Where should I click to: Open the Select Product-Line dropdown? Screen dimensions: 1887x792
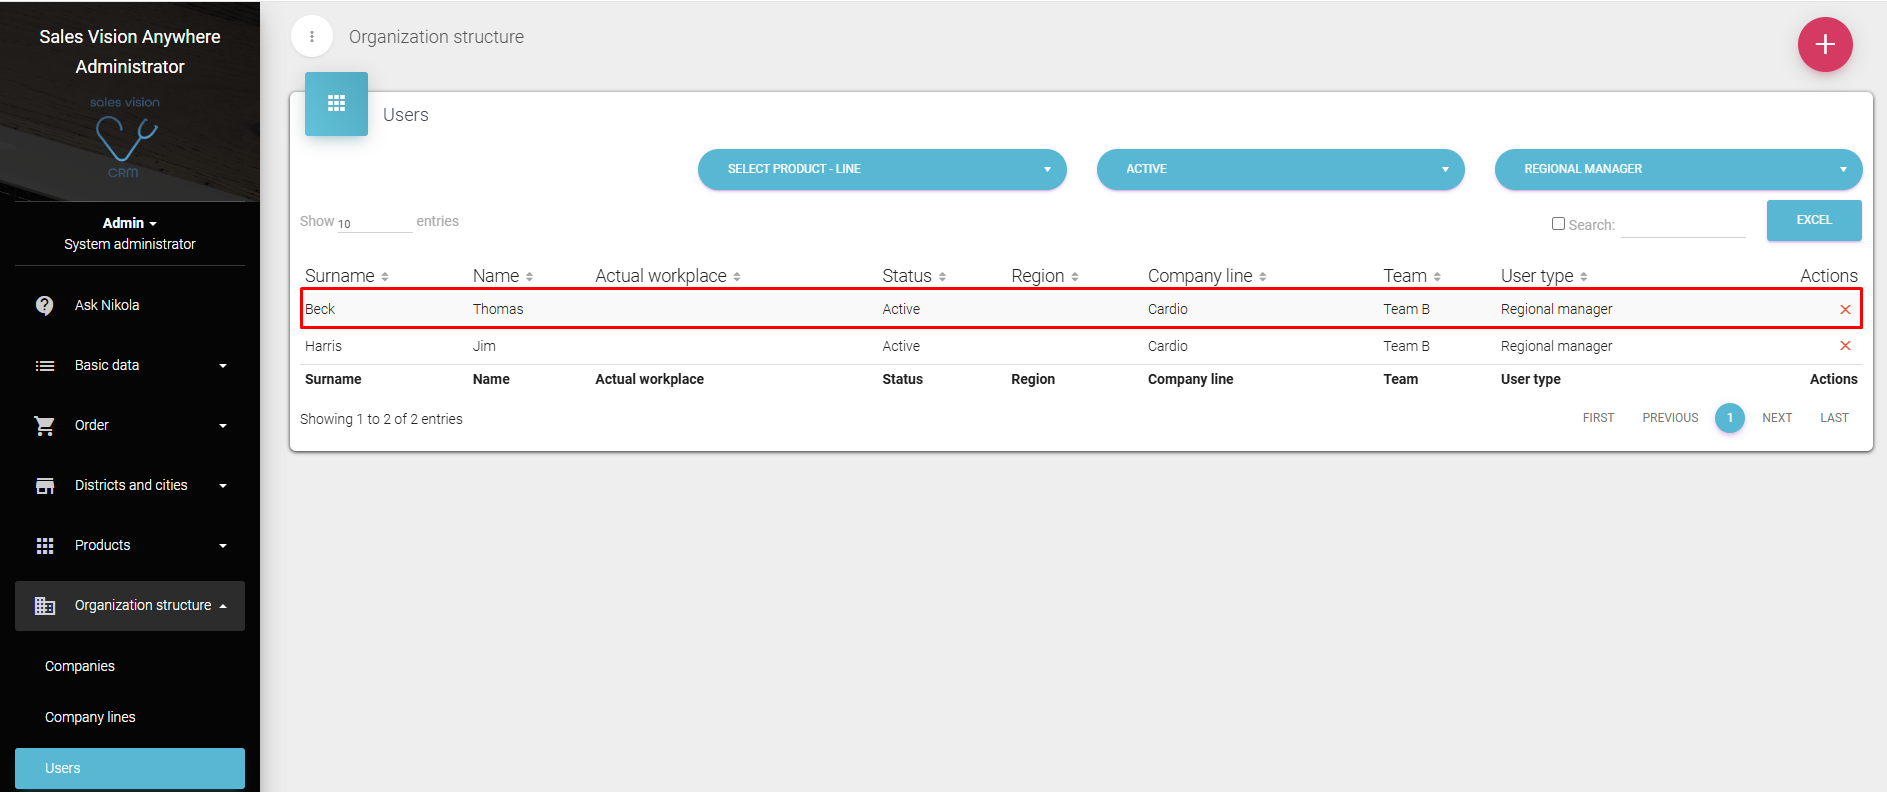coord(881,169)
